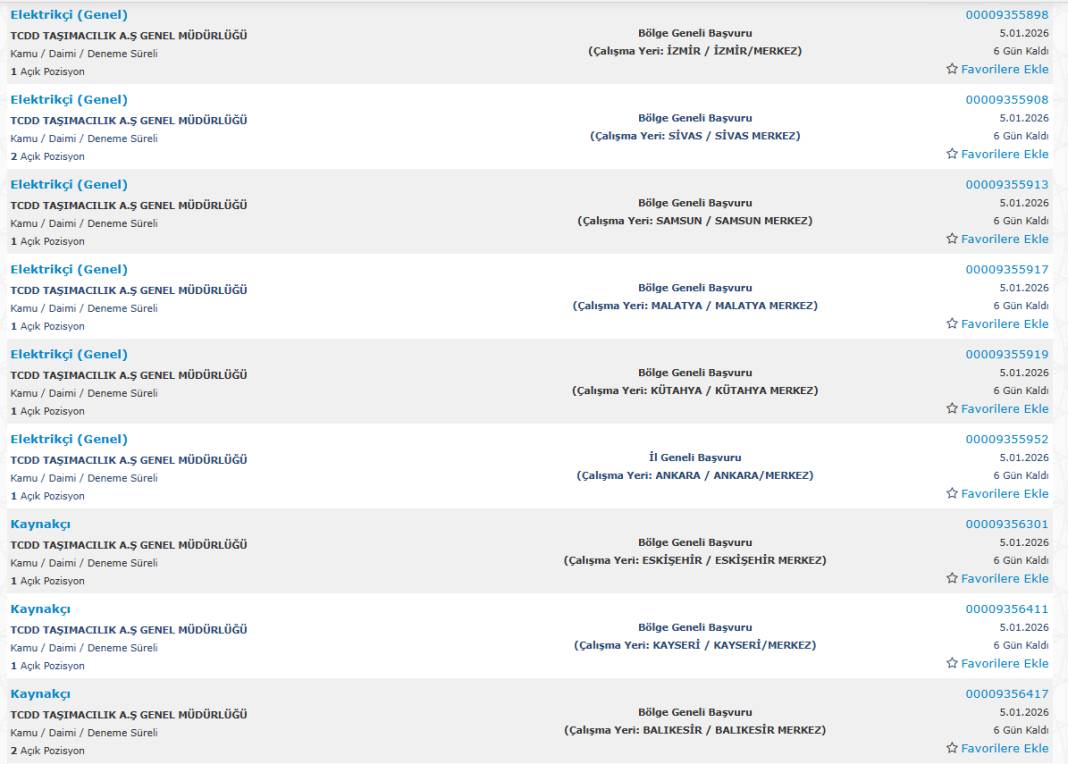Image resolution: width=1068 pixels, height=764 pixels.
Task: Click listing number link 00009356301
Action: click(1006, 524)
